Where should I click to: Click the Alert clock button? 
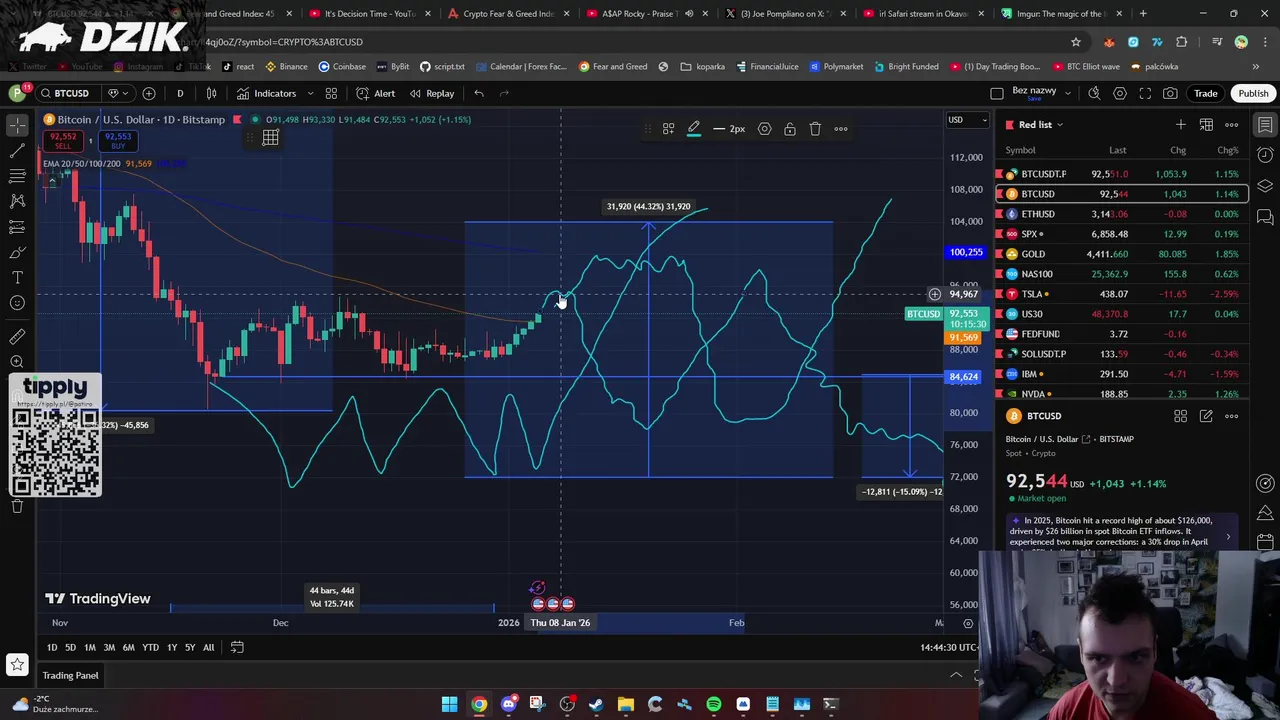377,93
